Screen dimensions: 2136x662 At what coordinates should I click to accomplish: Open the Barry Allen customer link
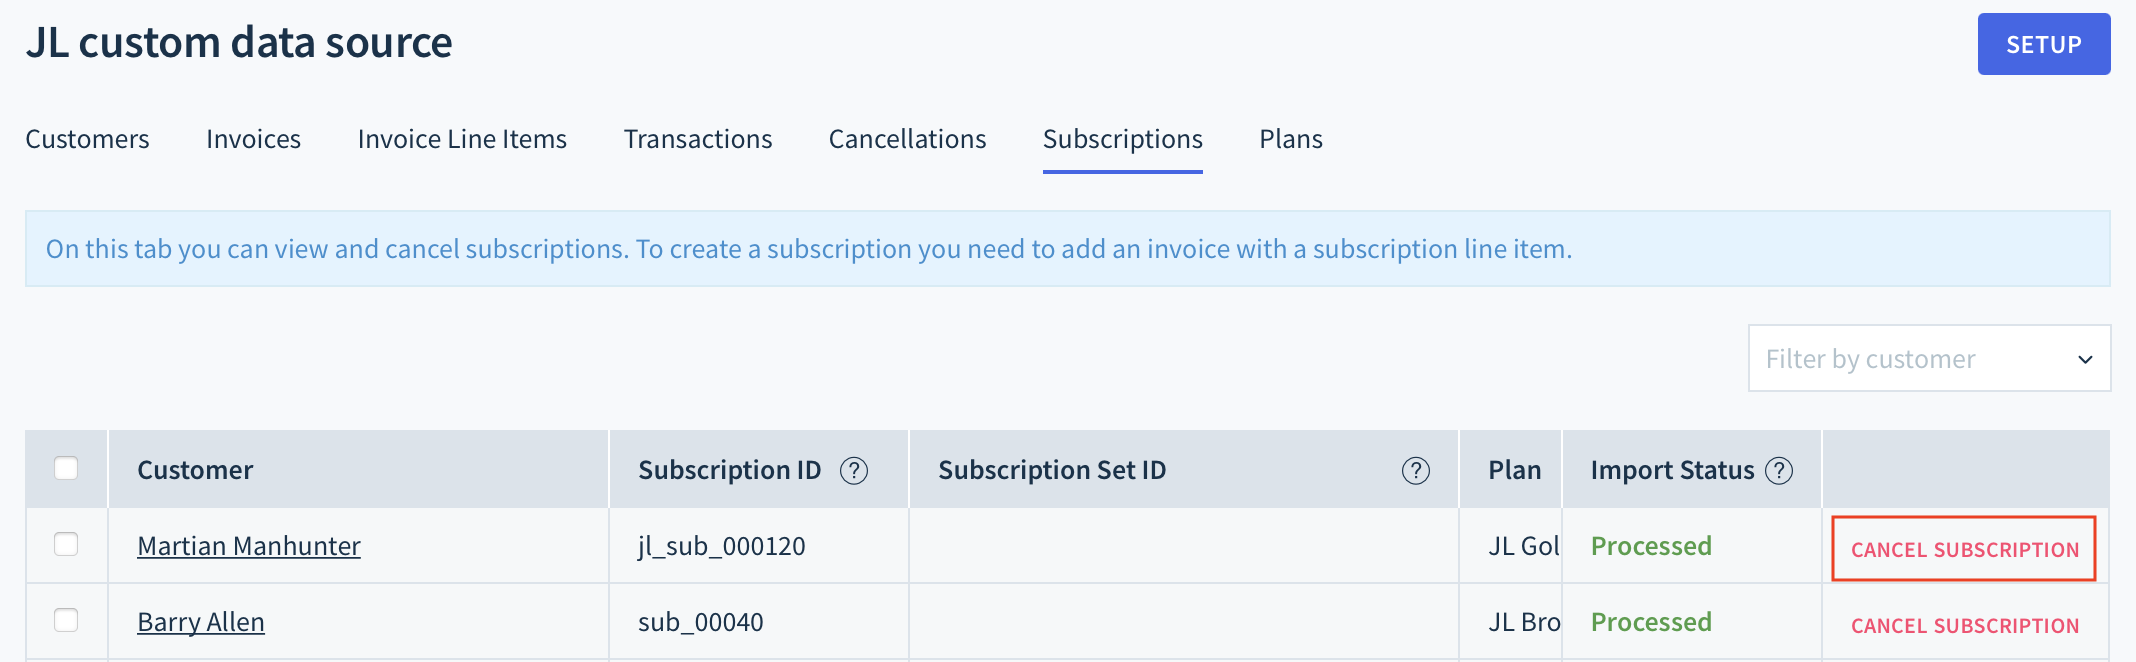click(x=201, y=622)
